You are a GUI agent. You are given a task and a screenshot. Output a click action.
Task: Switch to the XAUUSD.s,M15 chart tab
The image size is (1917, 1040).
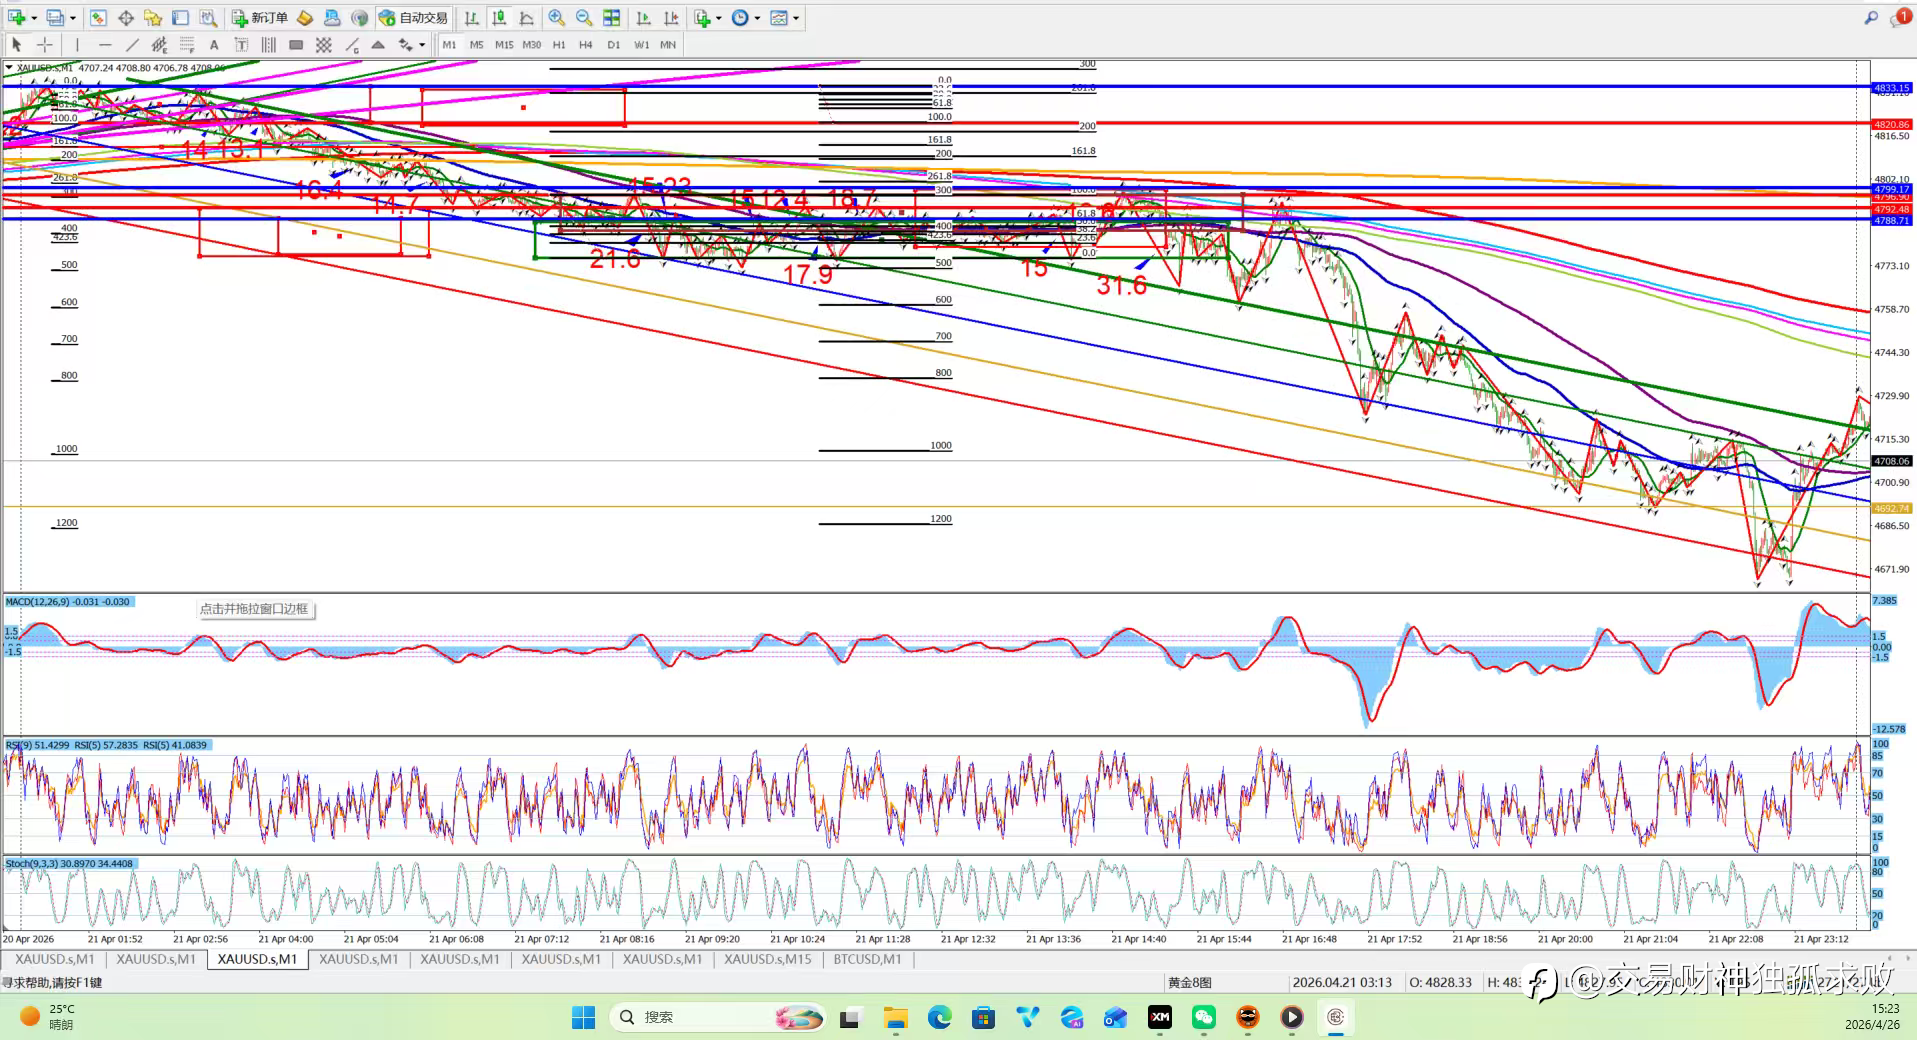[x=767, y=959]
